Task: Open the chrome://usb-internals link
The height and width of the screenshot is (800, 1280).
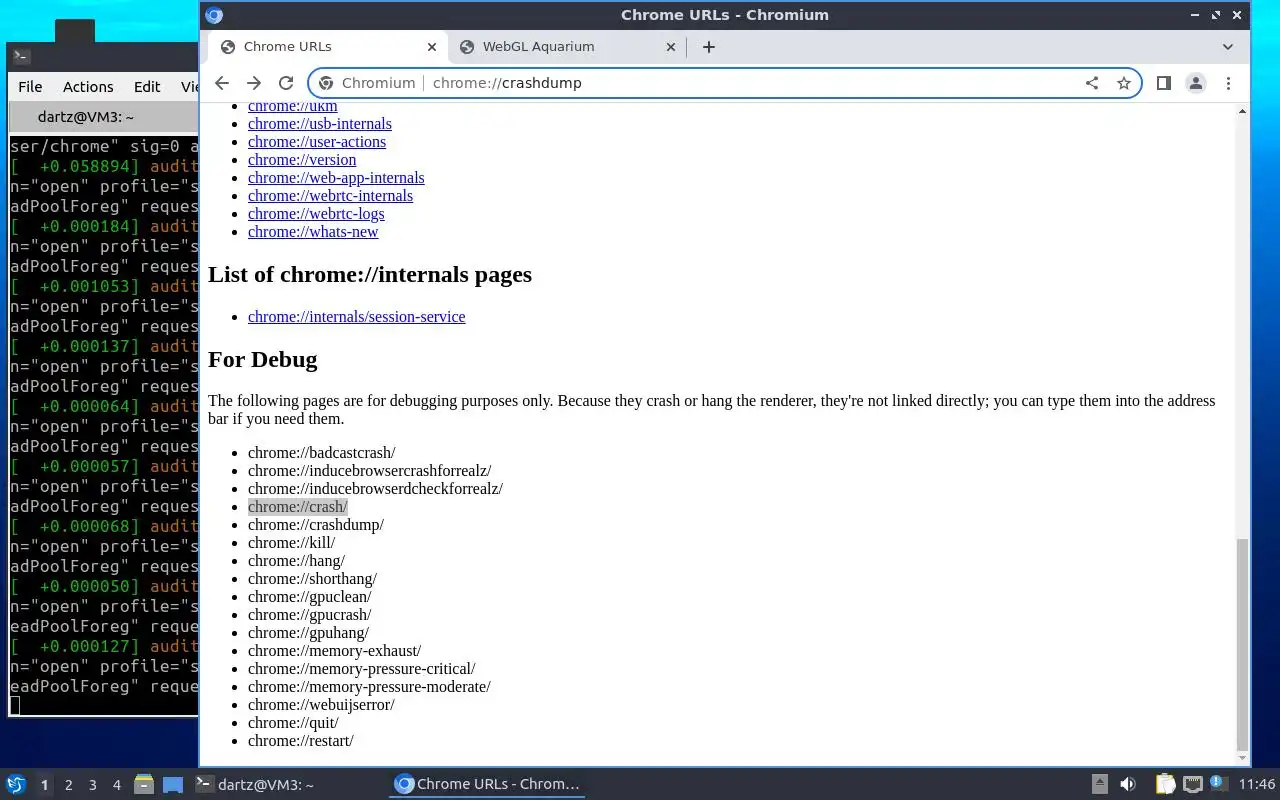Action: 320,124
